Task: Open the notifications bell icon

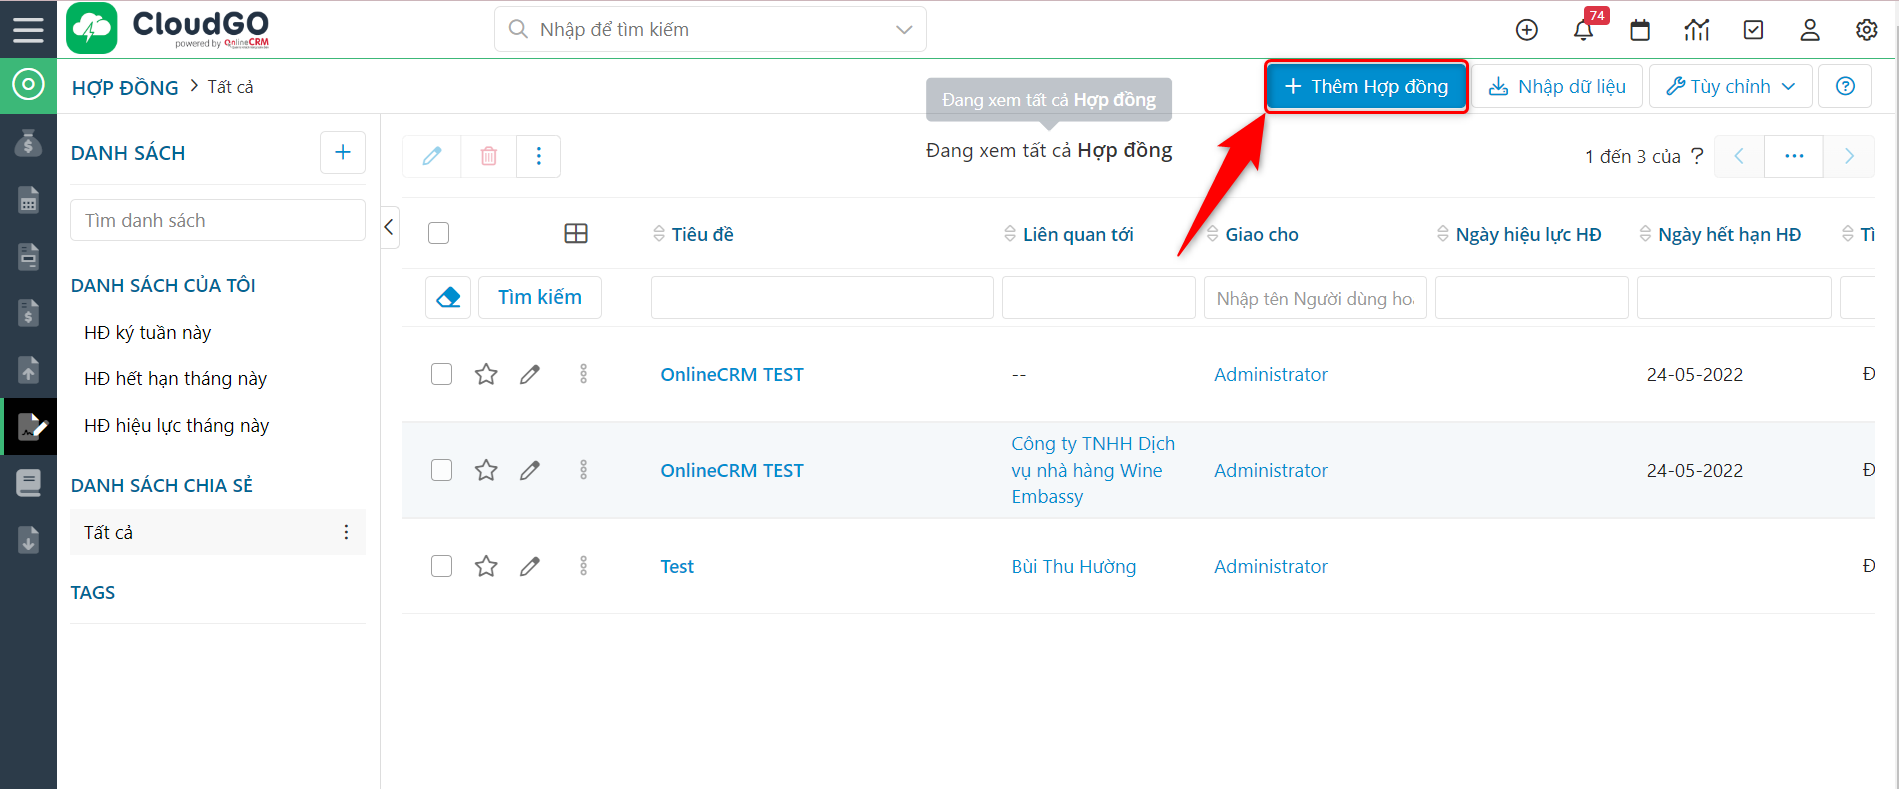Action: pyautogui.click(x=1583, y=30)
